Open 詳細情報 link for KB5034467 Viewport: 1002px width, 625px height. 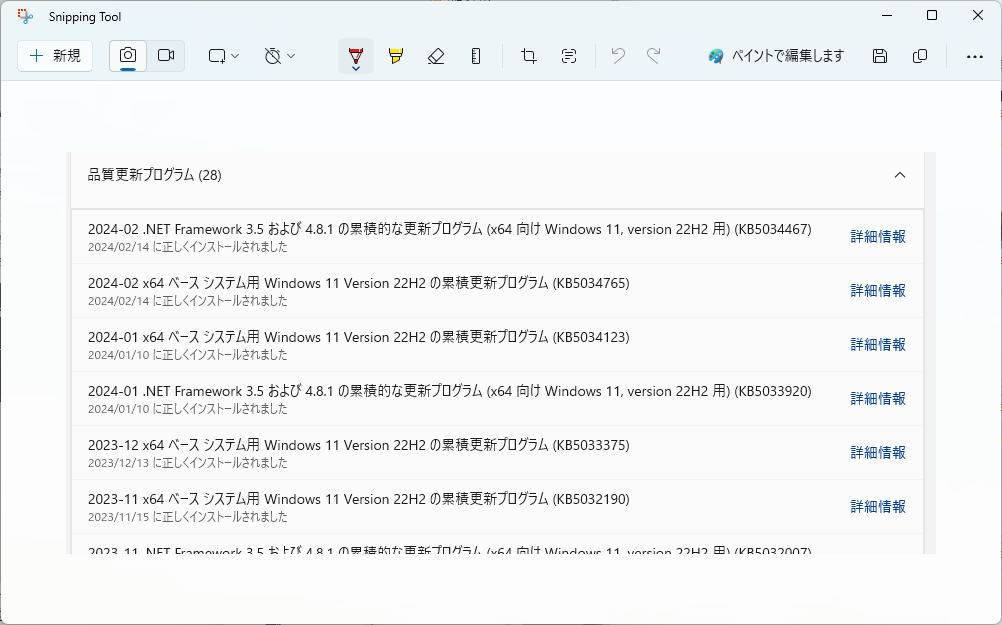point(878,236)
